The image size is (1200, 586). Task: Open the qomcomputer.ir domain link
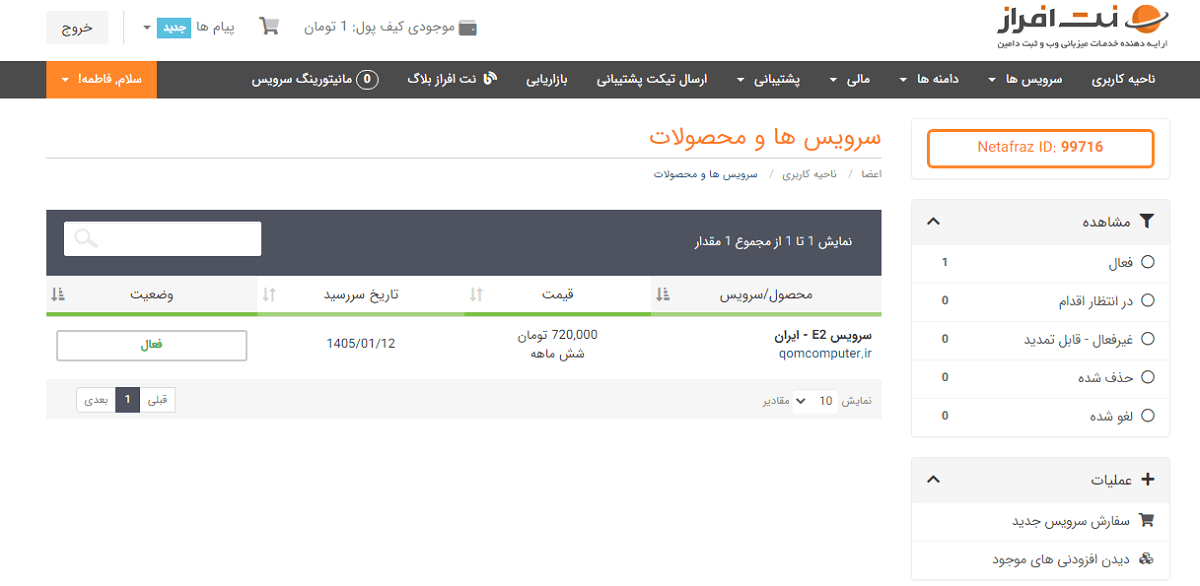coord(824,353)
